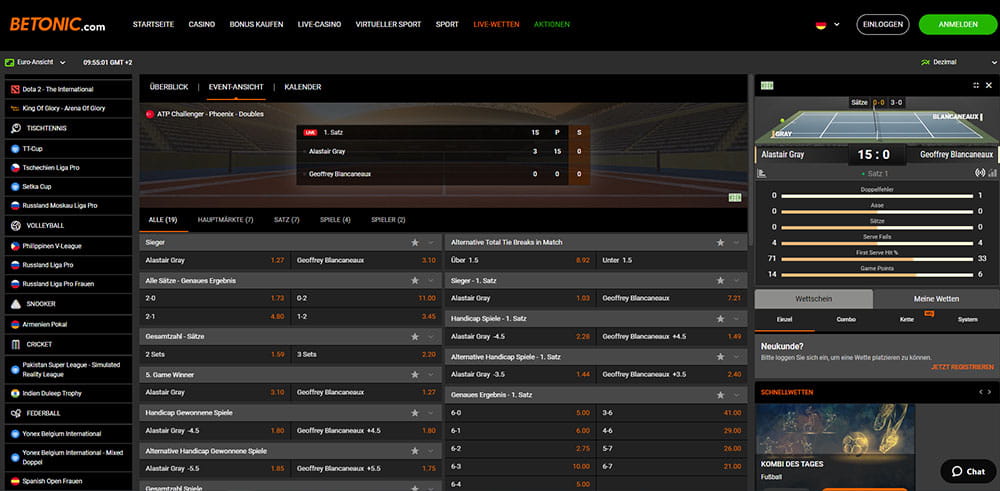Favorite Handicap Spiele - 1. Satz market

721,318
